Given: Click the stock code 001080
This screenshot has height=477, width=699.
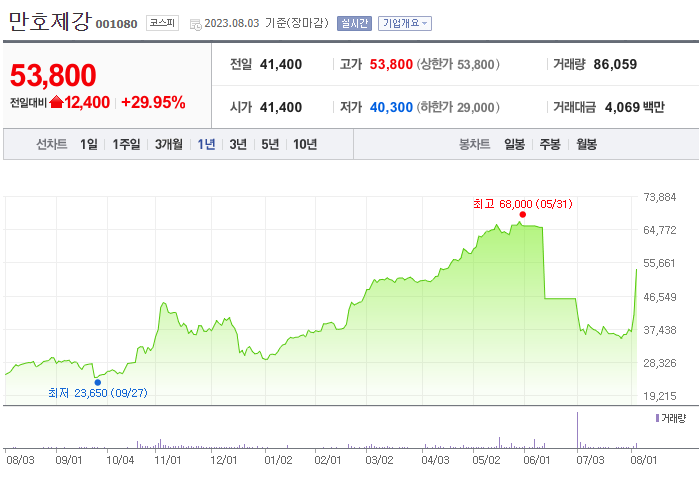Looking at the screenshot, I should tap(116, 24).
